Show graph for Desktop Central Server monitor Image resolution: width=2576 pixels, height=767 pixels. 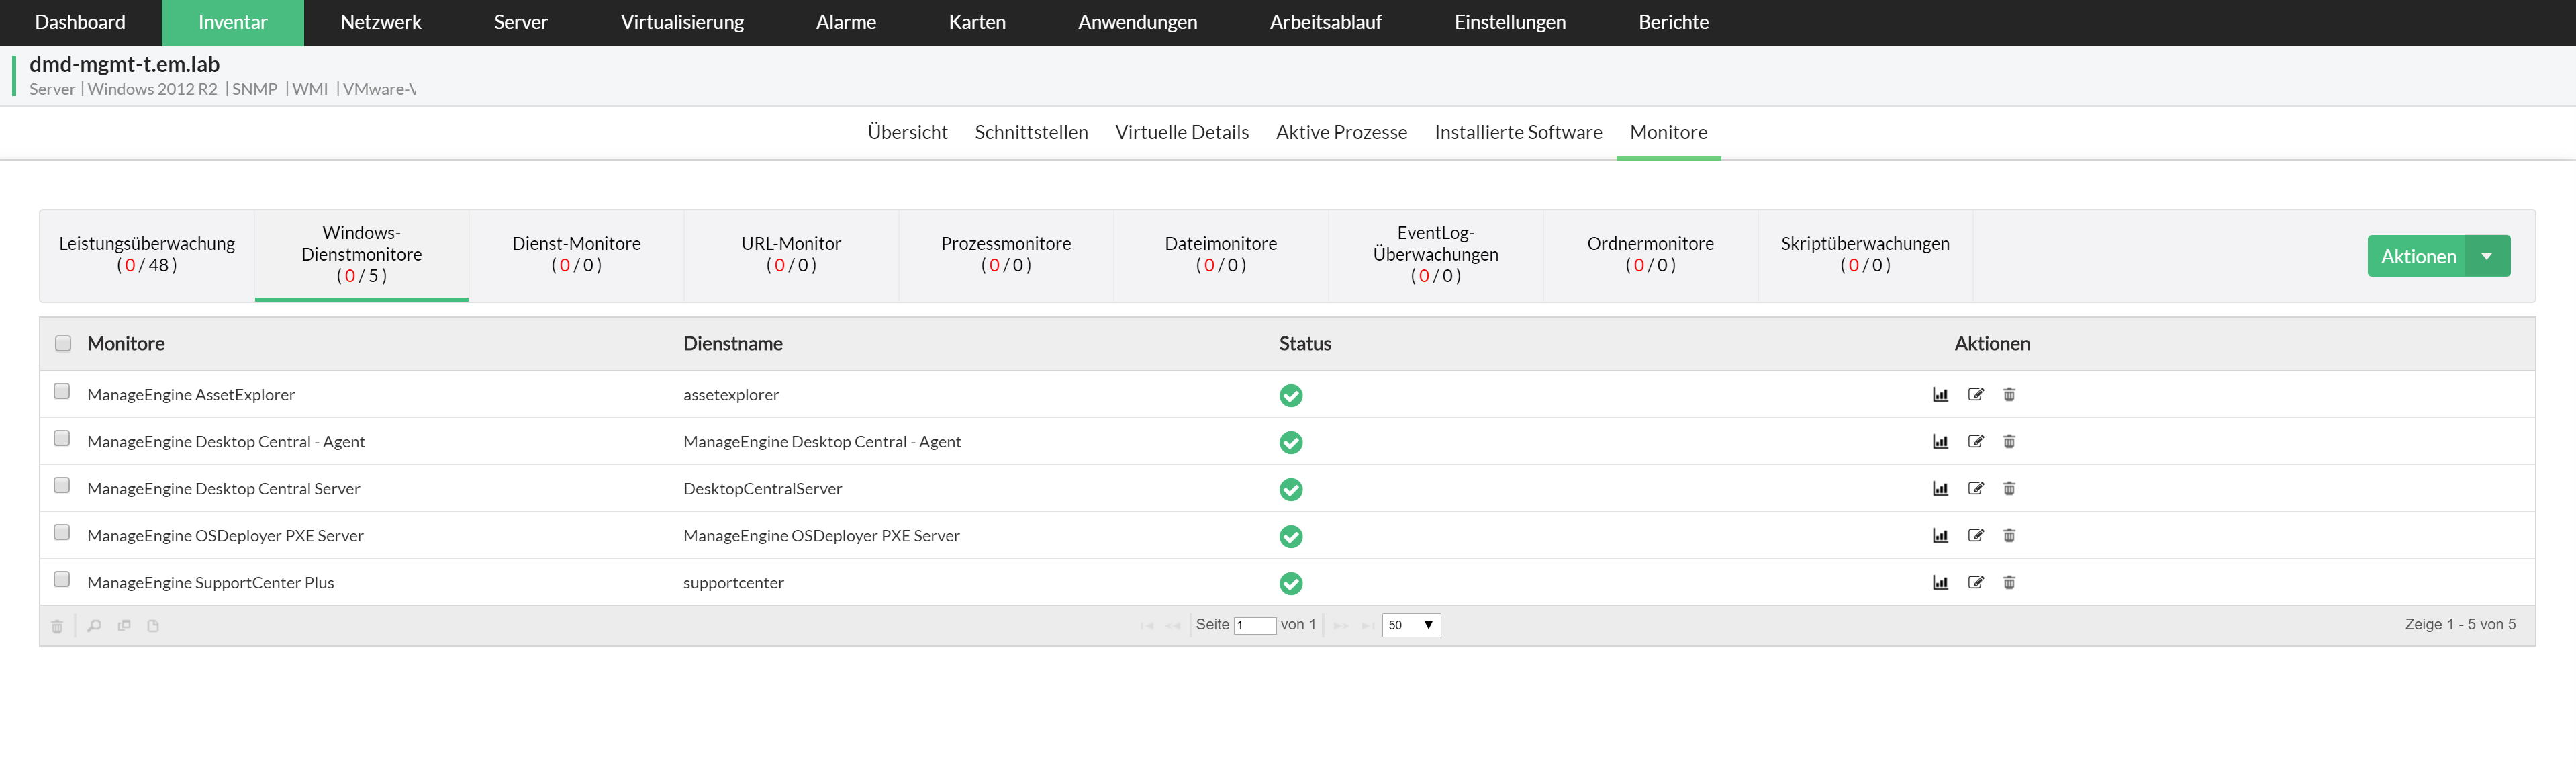point(1940,488)
